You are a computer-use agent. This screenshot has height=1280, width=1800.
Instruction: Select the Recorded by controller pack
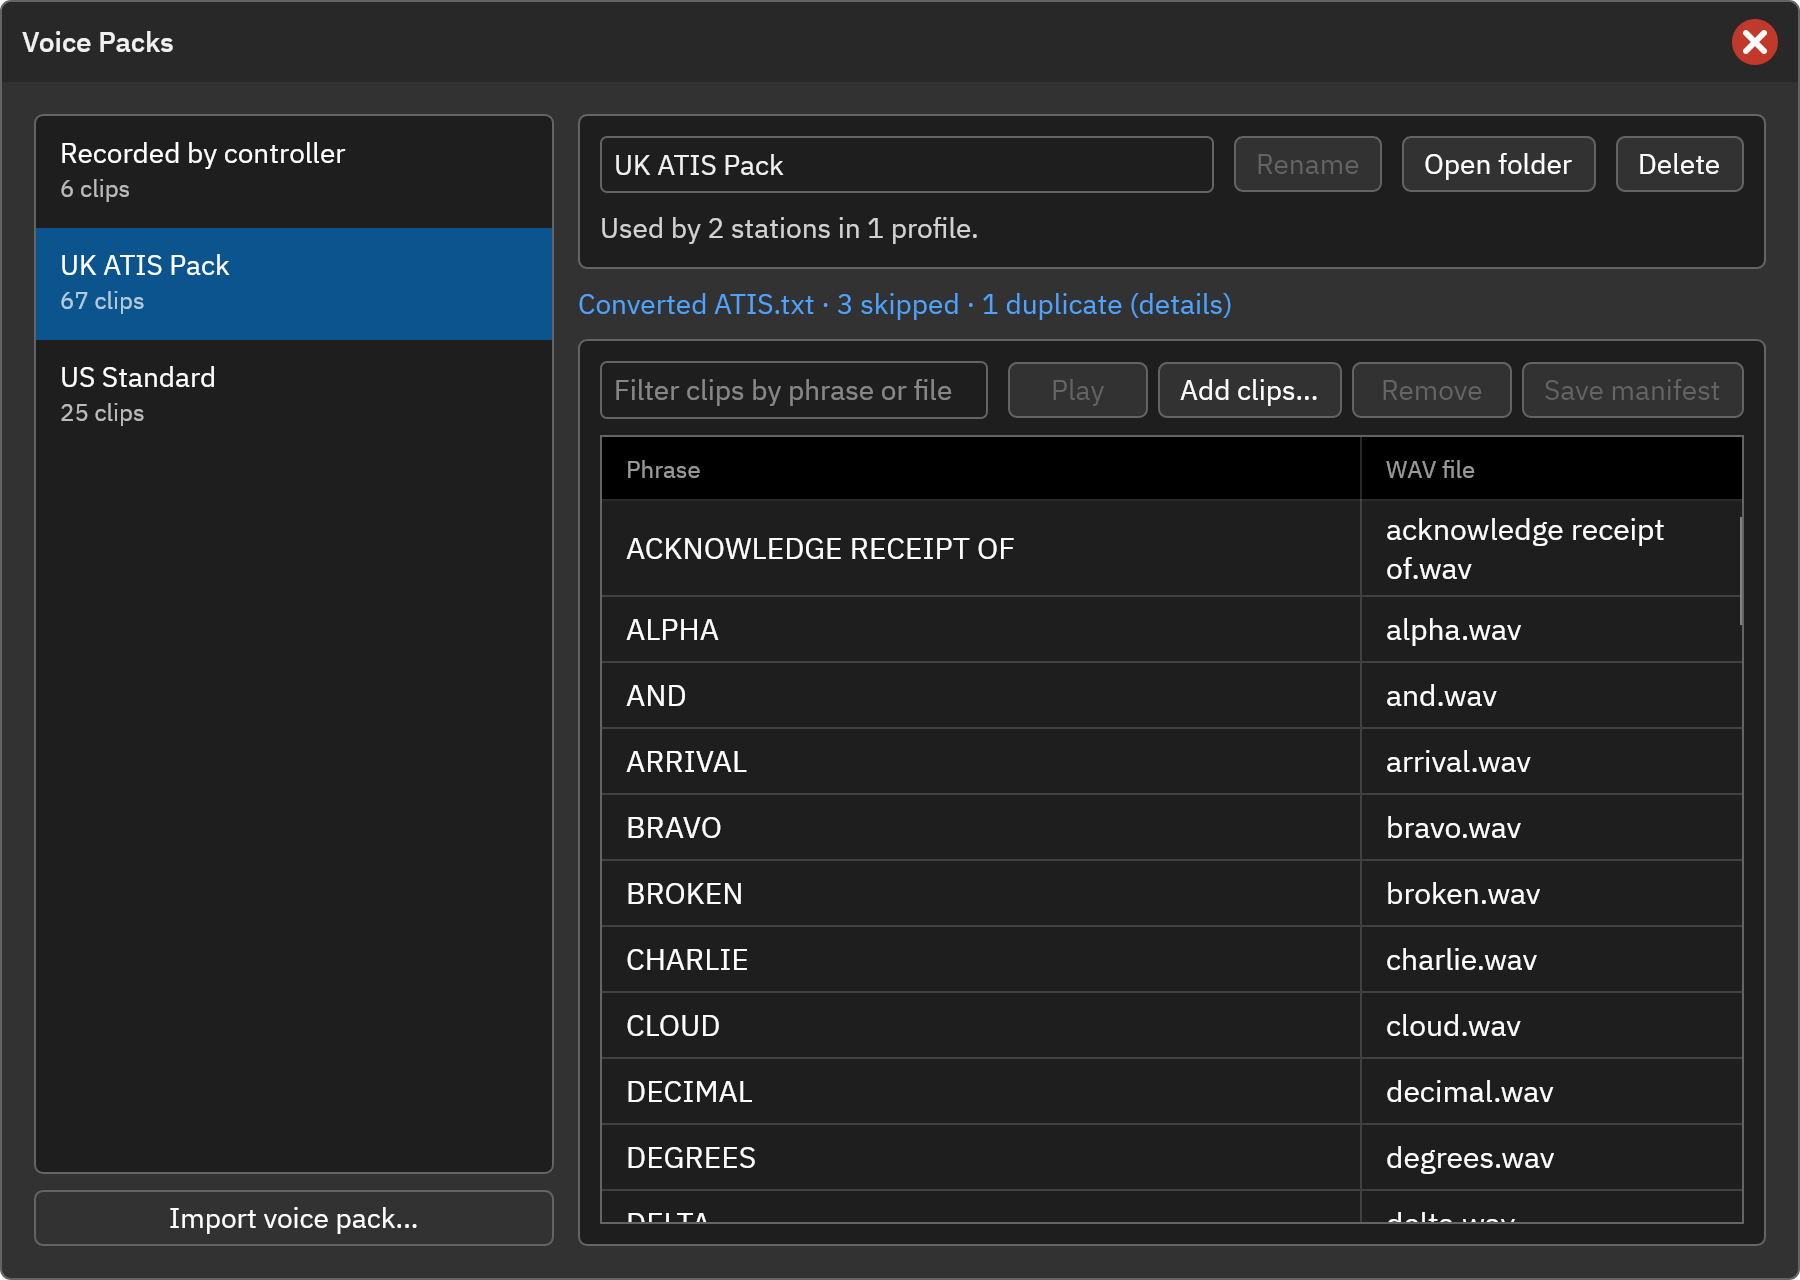294,172
